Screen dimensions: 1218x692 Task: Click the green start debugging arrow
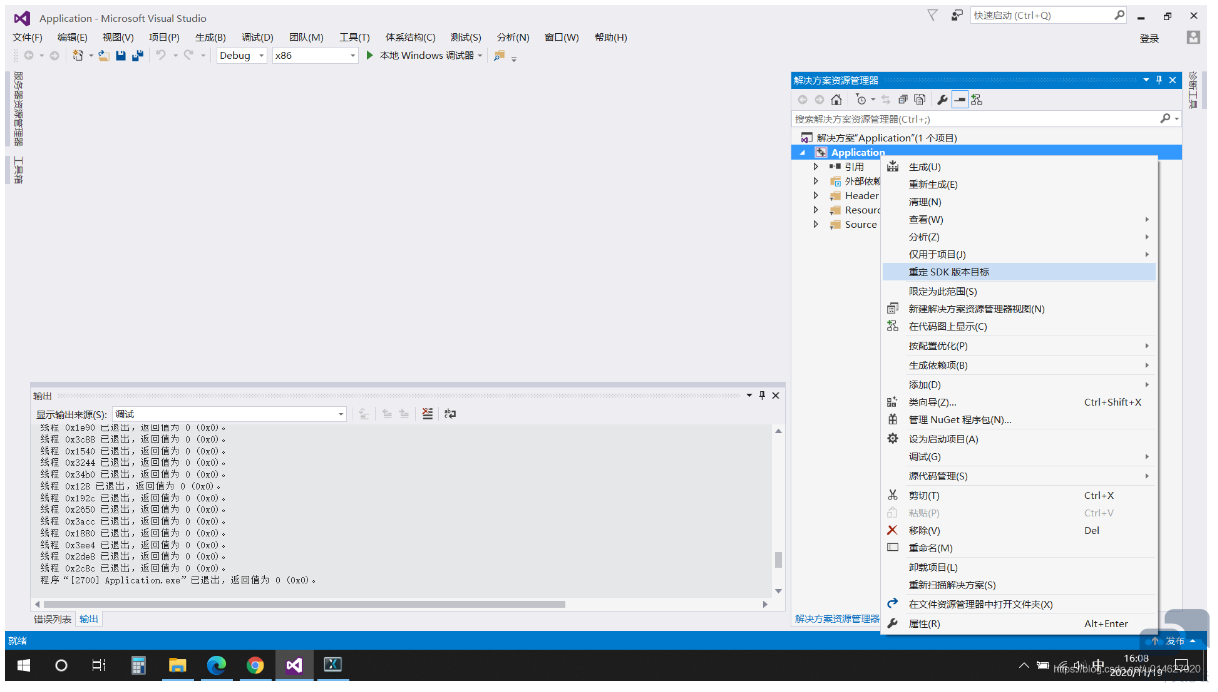point(370,56)
